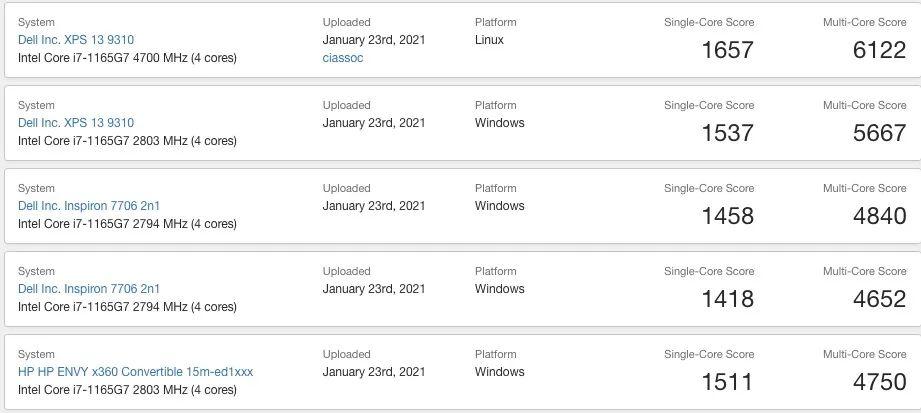This screenshot has height=413, width=921.
Task: Click the Intel Core i7-1165G7 4700 MHz text
Action: 127,58
